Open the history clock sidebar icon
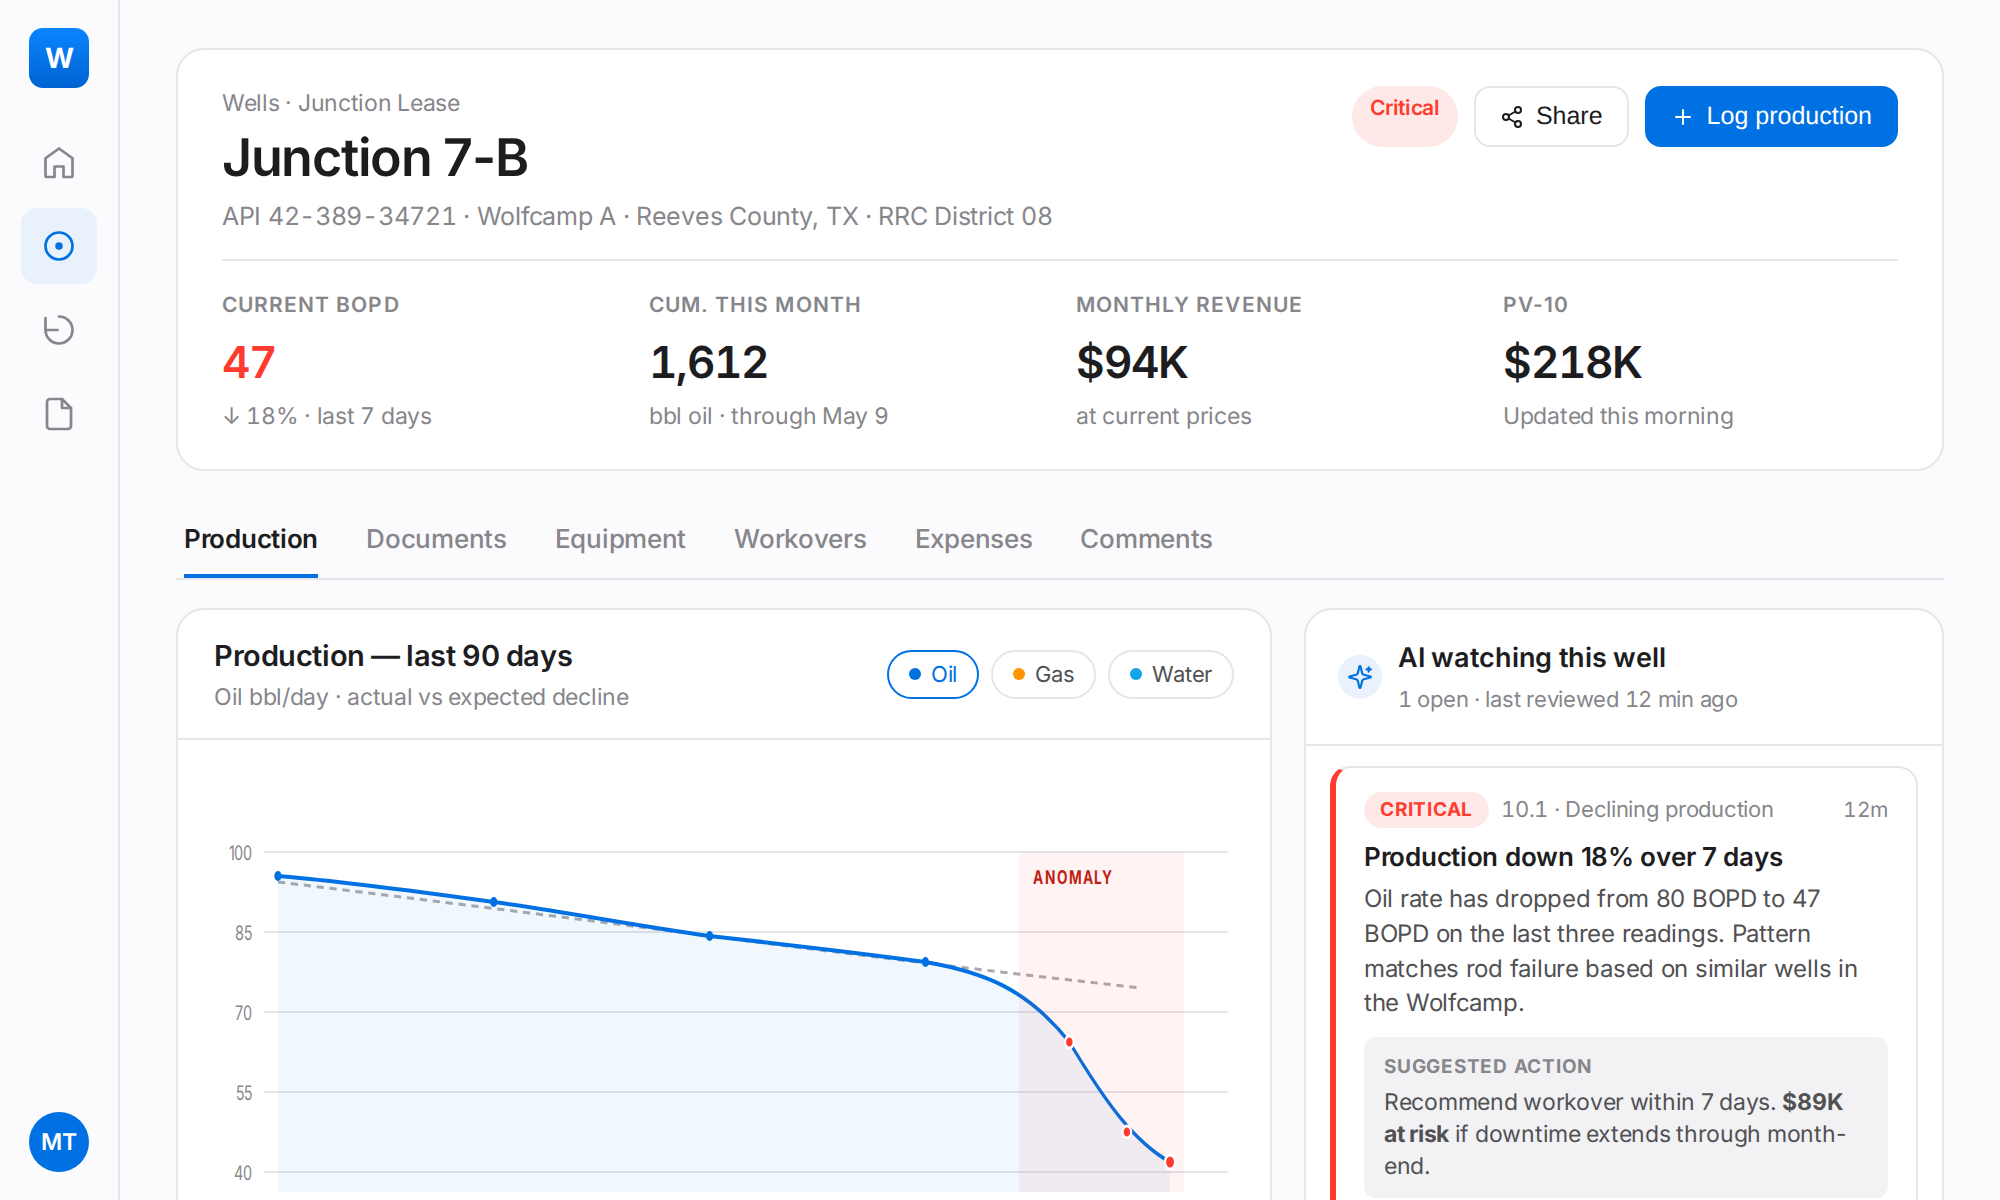The height and width of the screenshot is (1200, 2000). 59,330
